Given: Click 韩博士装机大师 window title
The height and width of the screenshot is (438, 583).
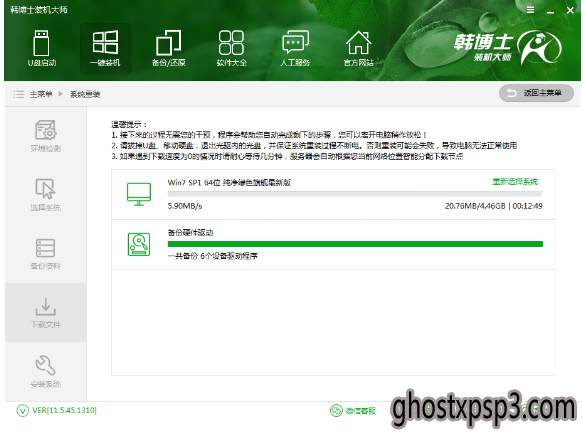Looking at the screenshot, I should tap(39, 10).
